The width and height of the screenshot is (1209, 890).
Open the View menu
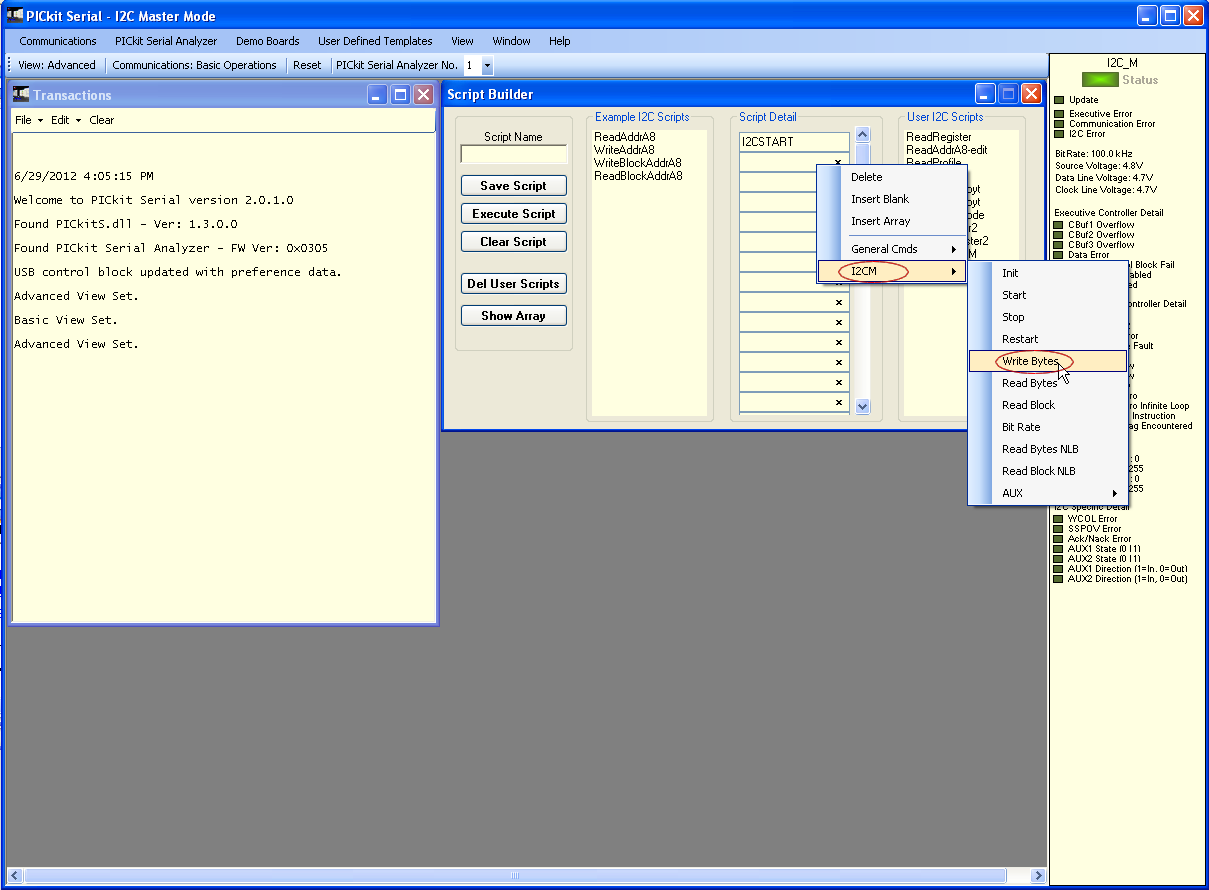point(462,41)
